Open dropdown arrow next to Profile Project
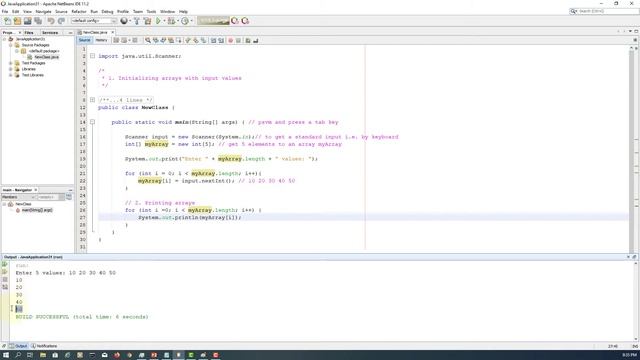Image resolution: width=640 pixels, height=360 pixels. click(x=191, y=21)
